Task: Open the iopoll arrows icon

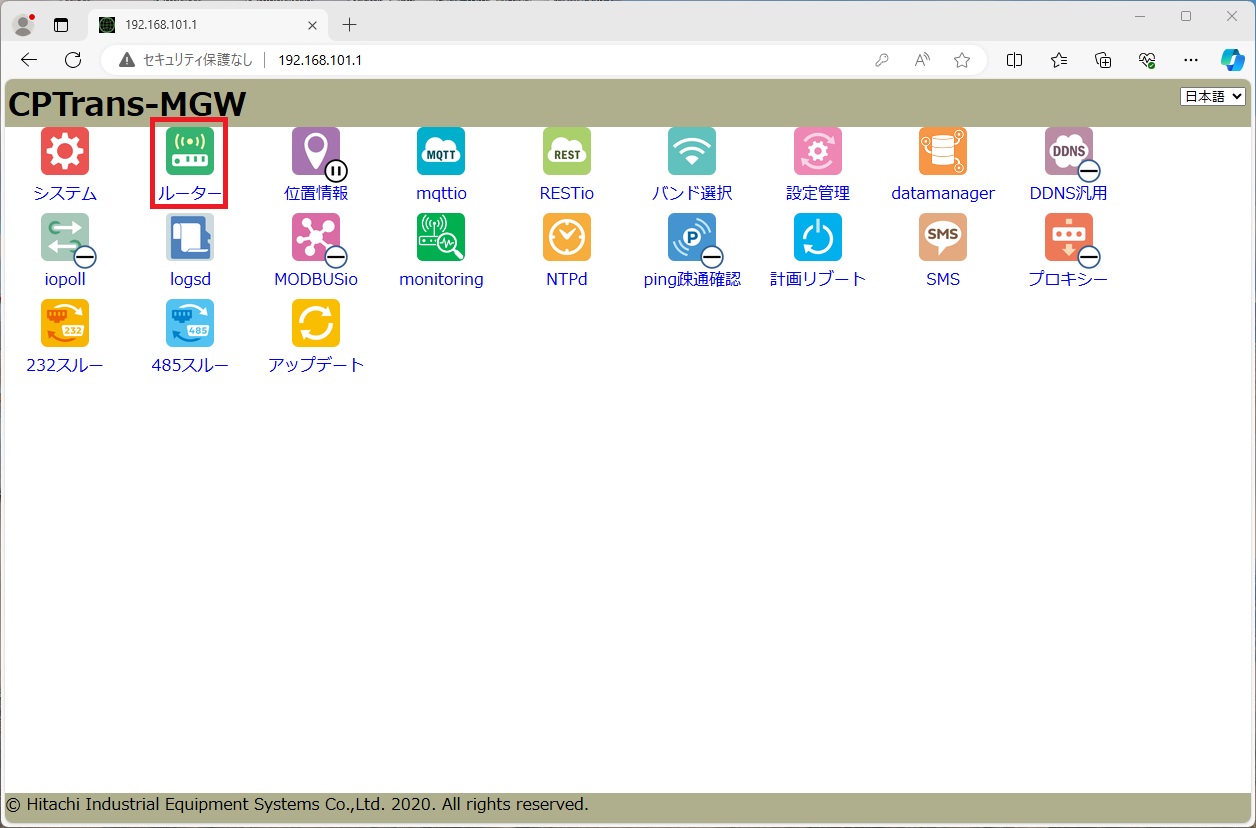Action: click(x=65, y=237)
